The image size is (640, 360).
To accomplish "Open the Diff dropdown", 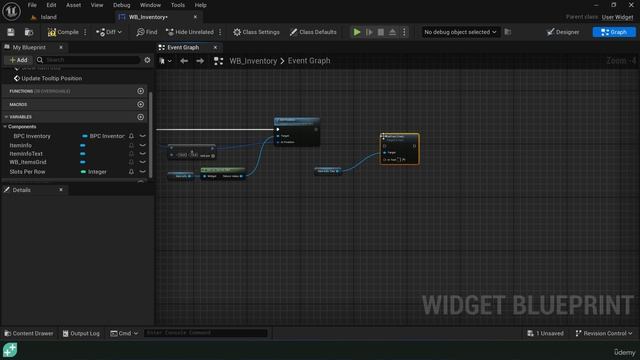I will tap(109, 32).
